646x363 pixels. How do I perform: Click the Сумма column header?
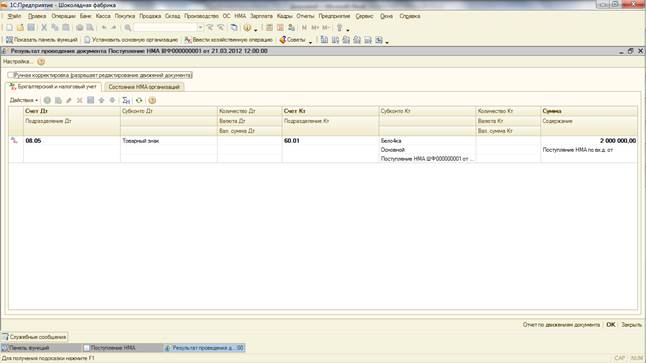tap(589, 111)
